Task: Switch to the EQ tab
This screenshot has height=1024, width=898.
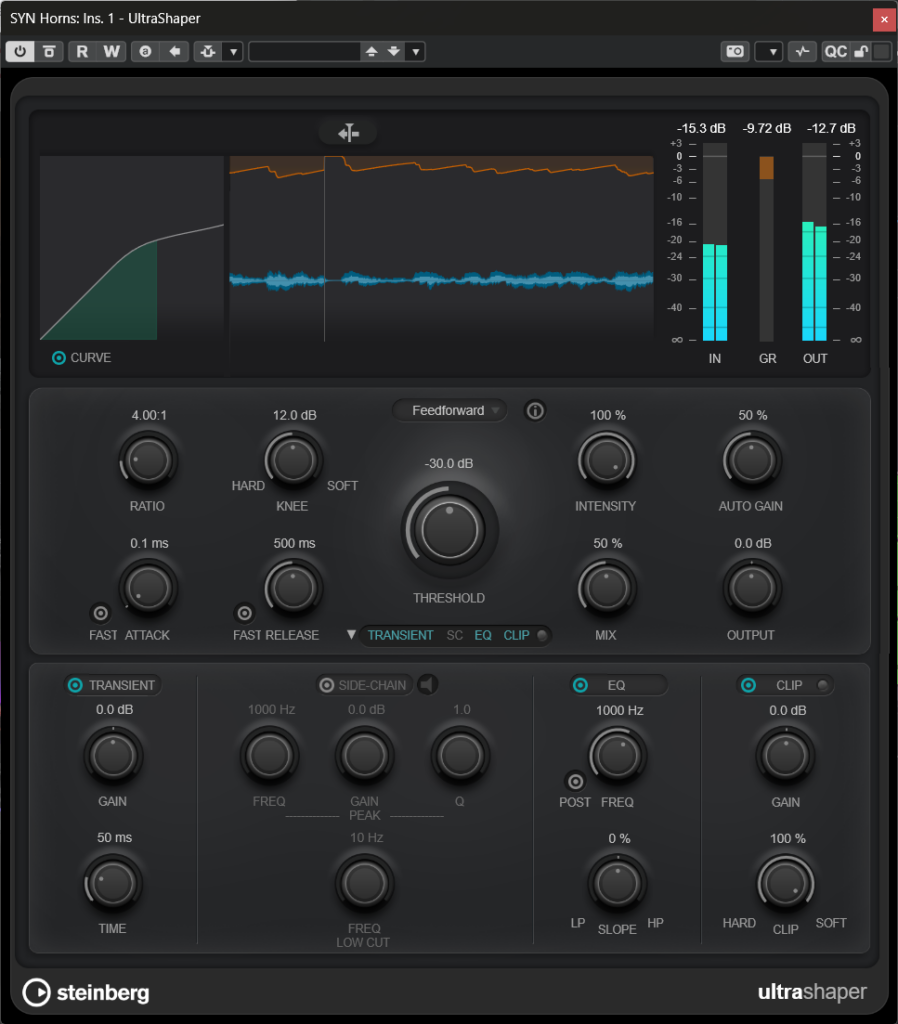Action: coord(482,635)
